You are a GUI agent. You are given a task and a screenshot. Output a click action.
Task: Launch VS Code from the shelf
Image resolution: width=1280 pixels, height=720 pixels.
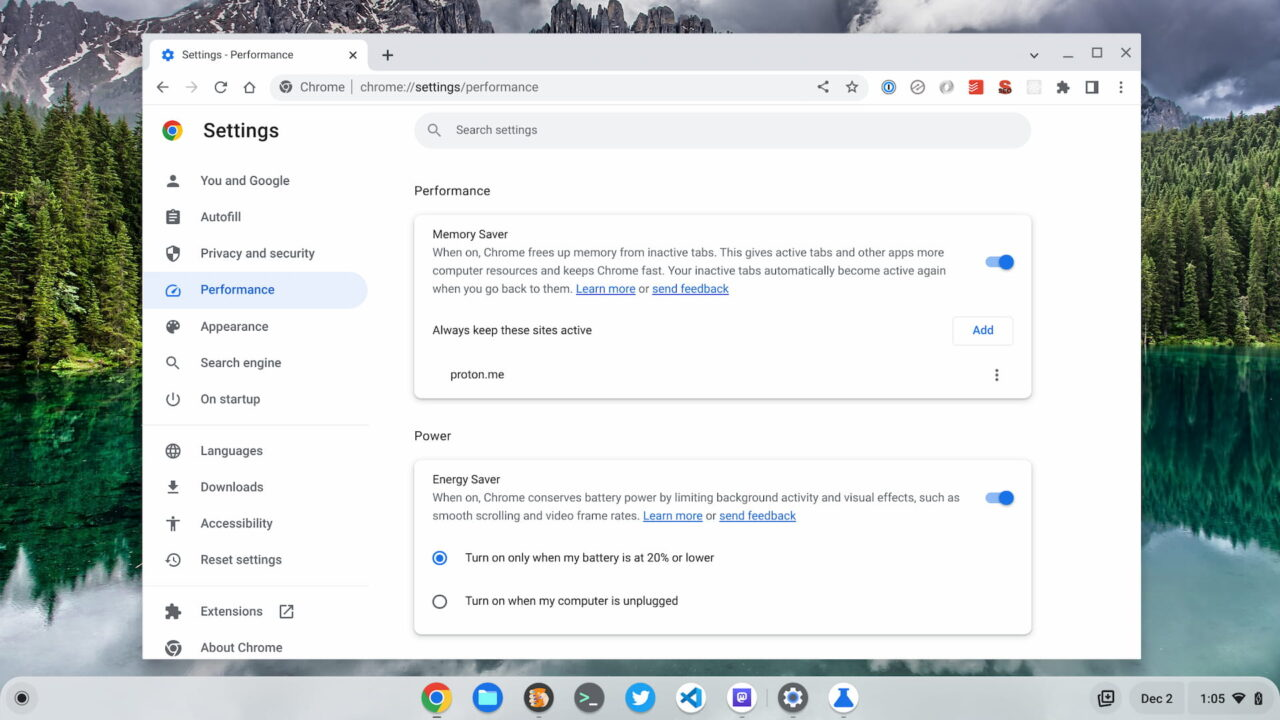coord(690,698)
